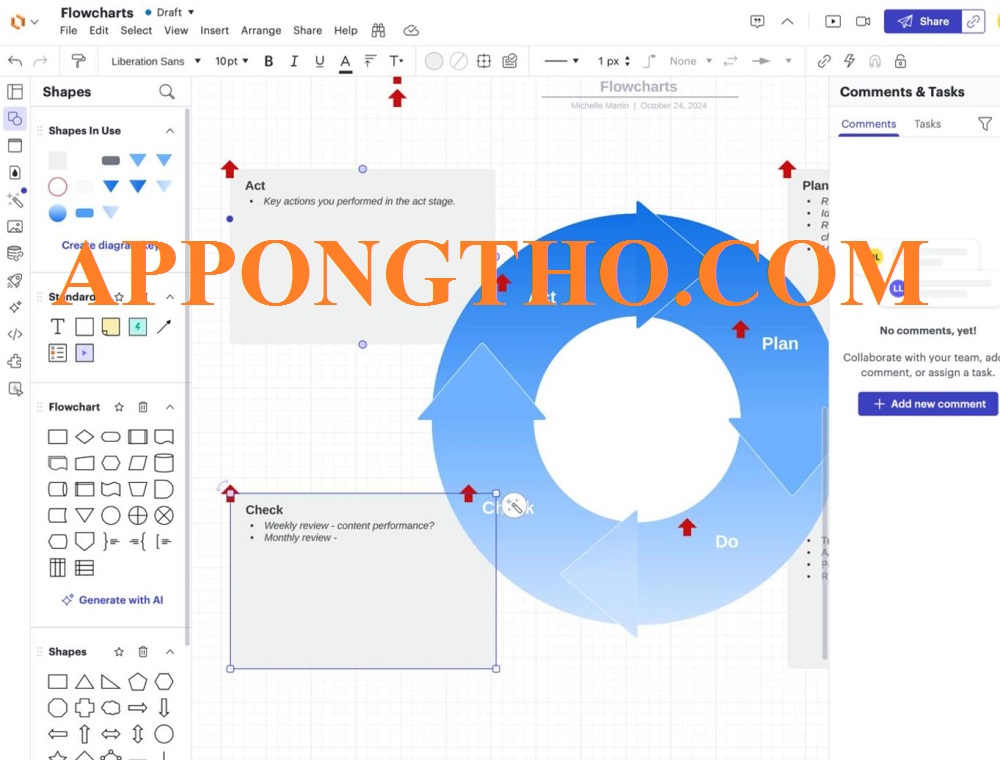
Task: Select the Check text box on canvas
Action: tap(363, 581)
